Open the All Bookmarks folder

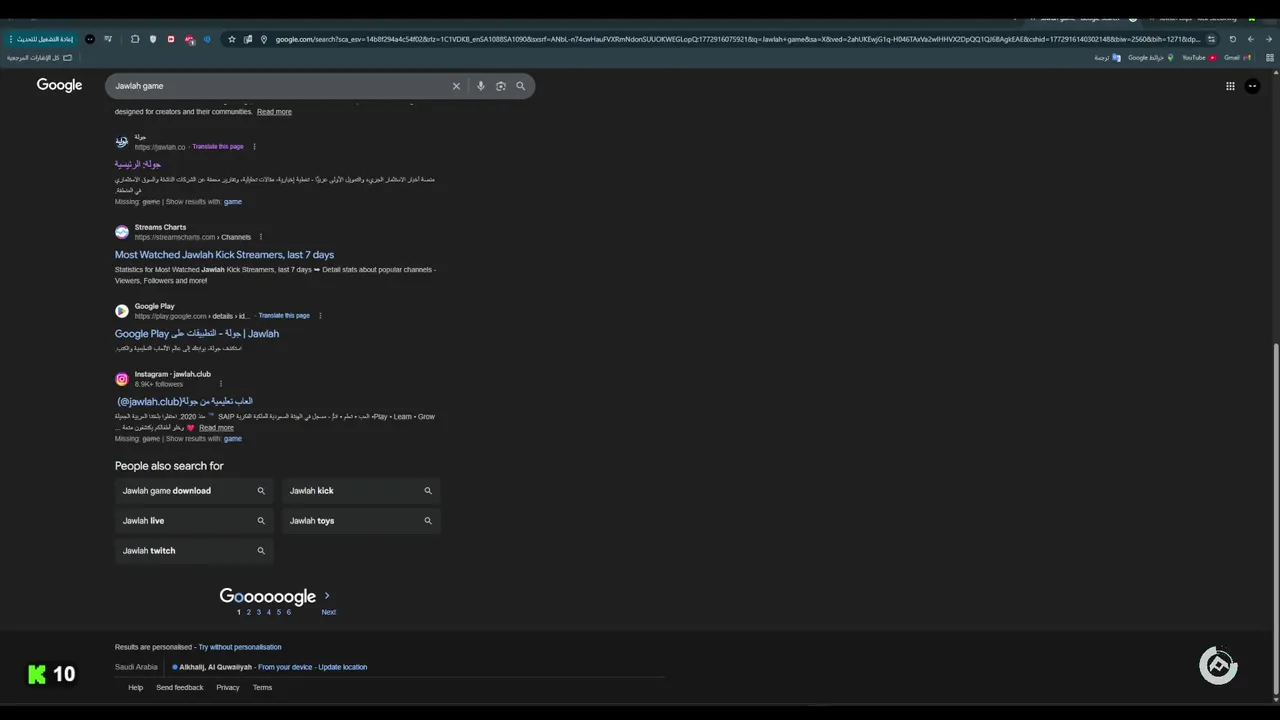click(40, 58)
